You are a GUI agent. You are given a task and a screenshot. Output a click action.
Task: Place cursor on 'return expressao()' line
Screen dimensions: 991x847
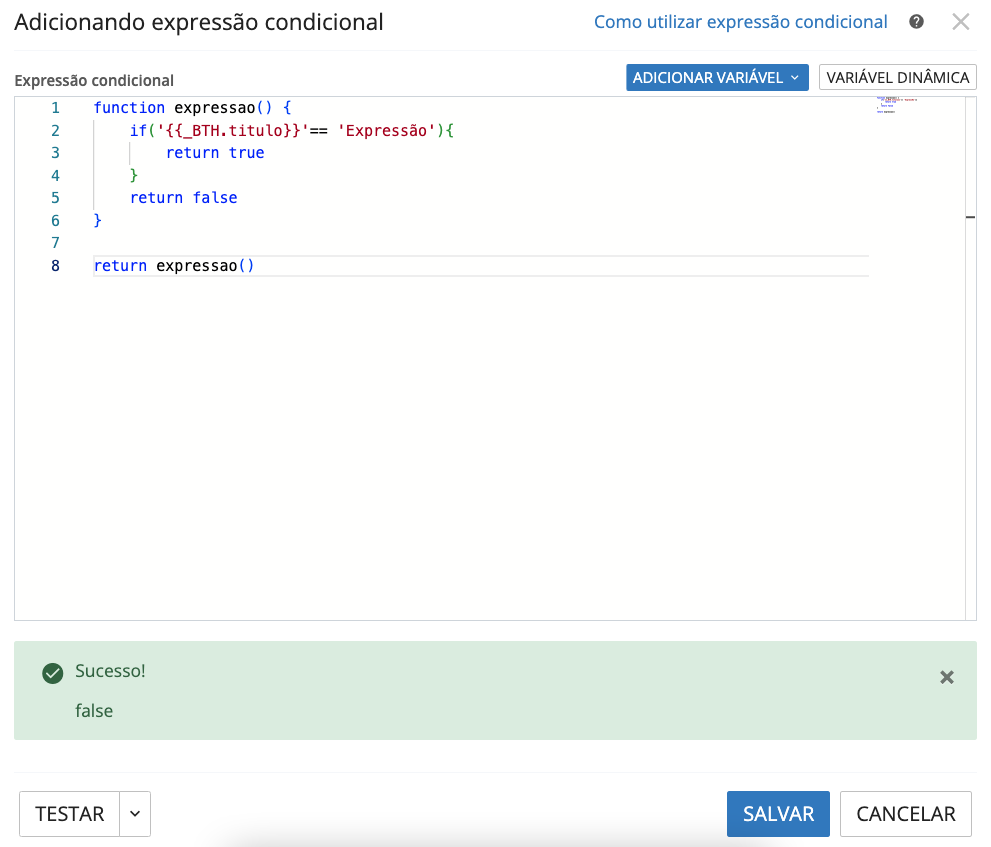[x=174, y=266]
